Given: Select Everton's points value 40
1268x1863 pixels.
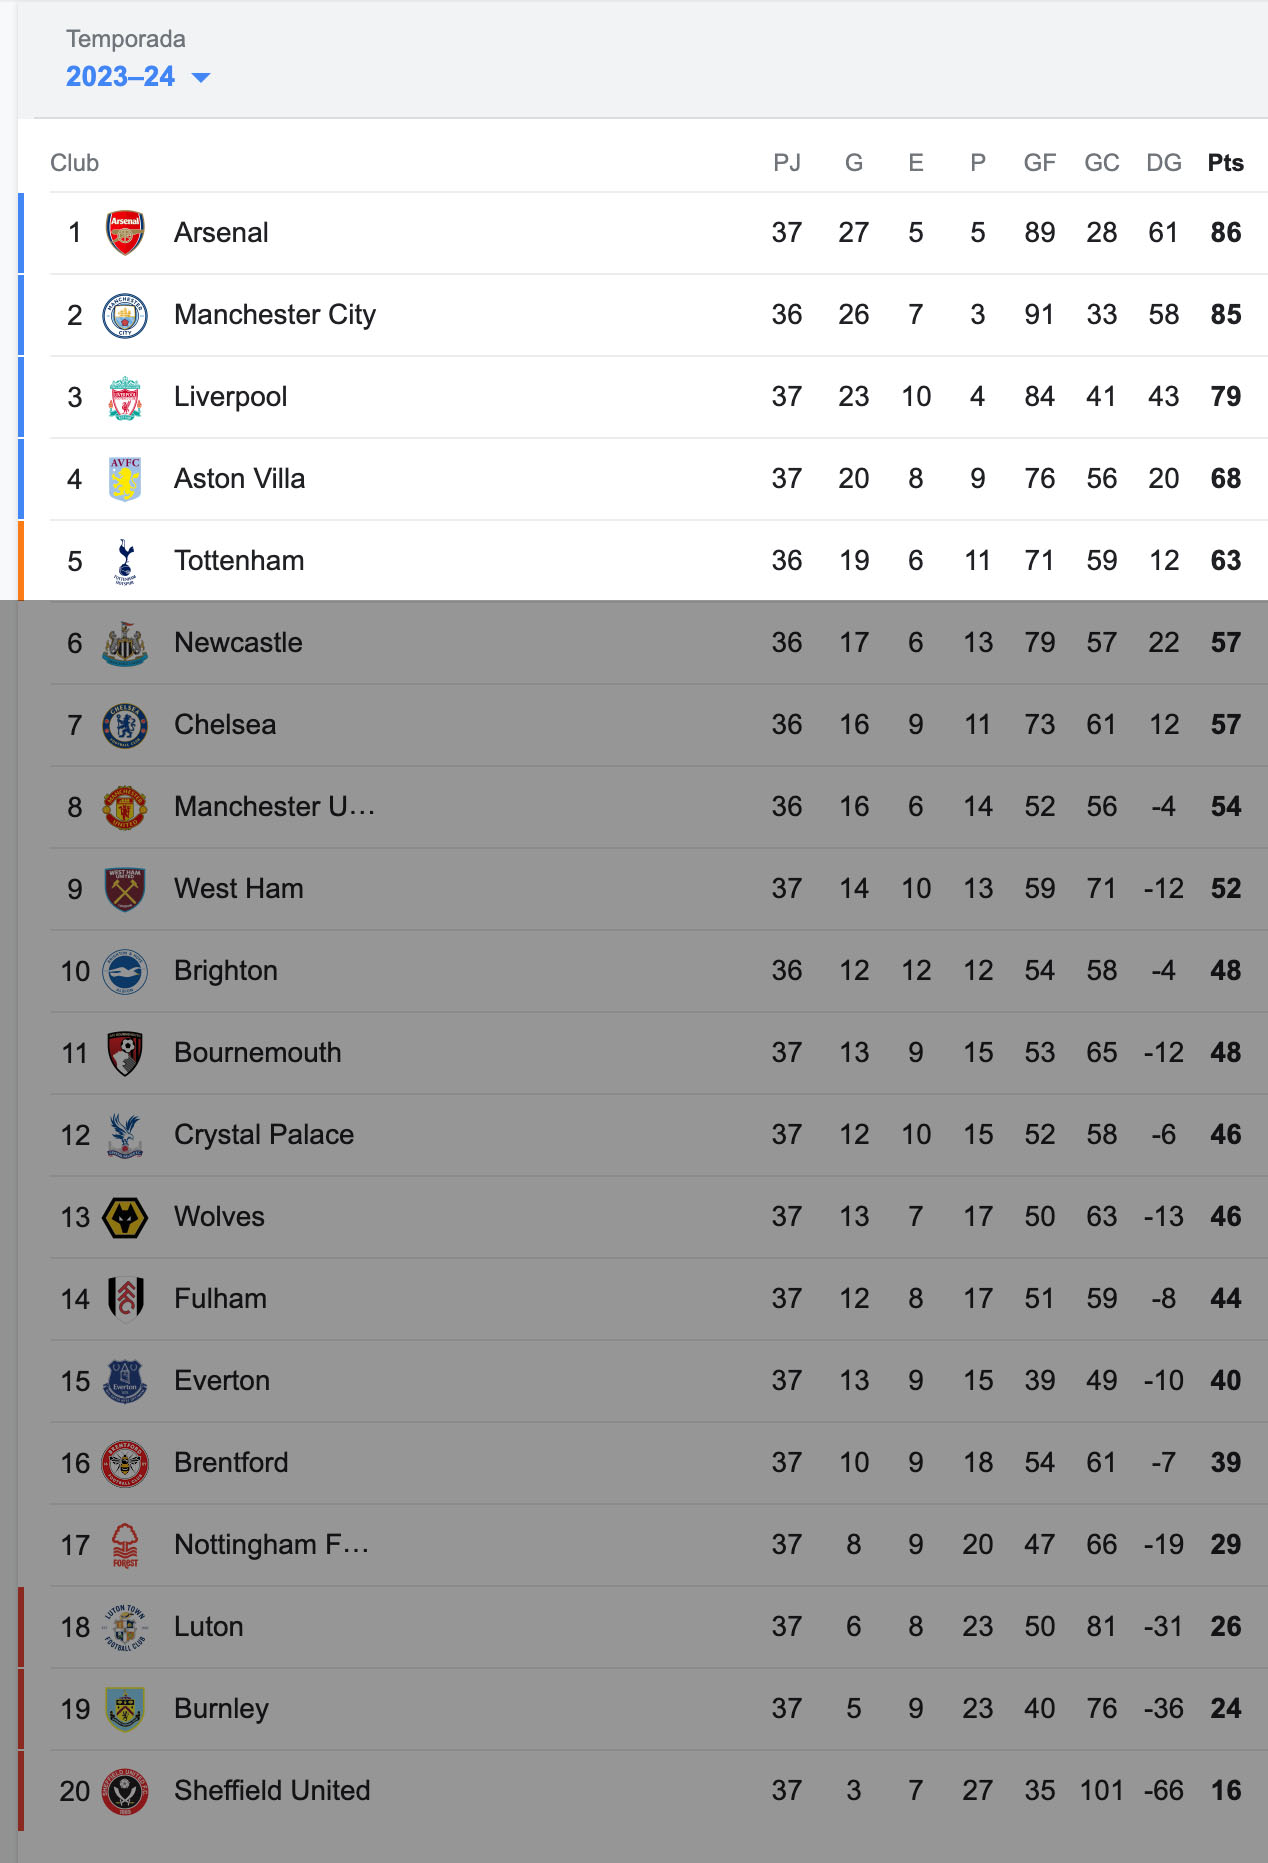Looking at the screenshot, I should 1226,1381.
